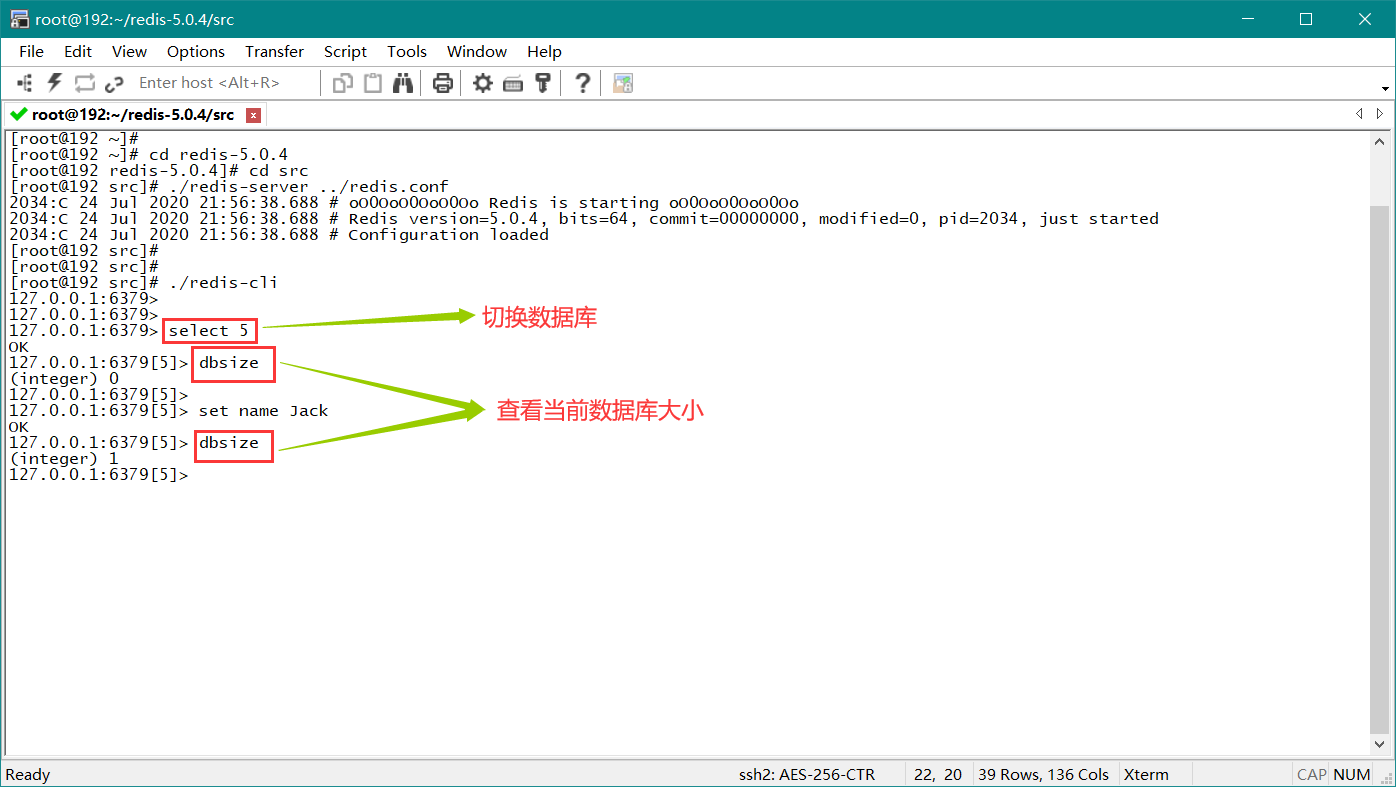Open the Session Manager toolbar icon
1396x787 pixels.
[x=25, y=83]
